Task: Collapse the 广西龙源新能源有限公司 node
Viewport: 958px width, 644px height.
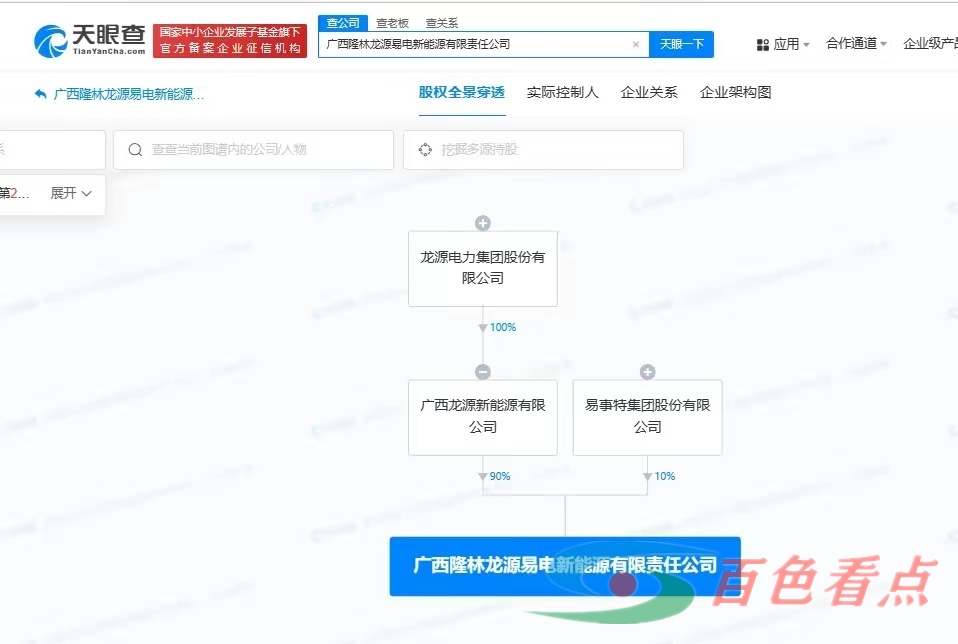Action: coord(483,372)
